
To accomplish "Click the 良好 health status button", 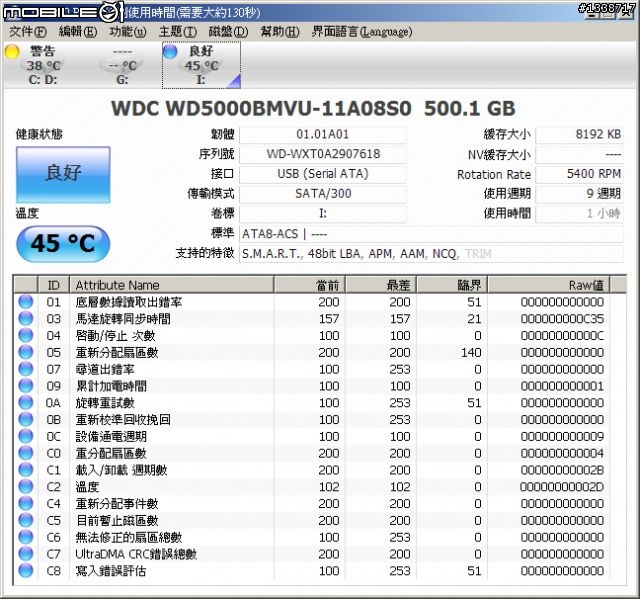I will click(x=63, y=175).
